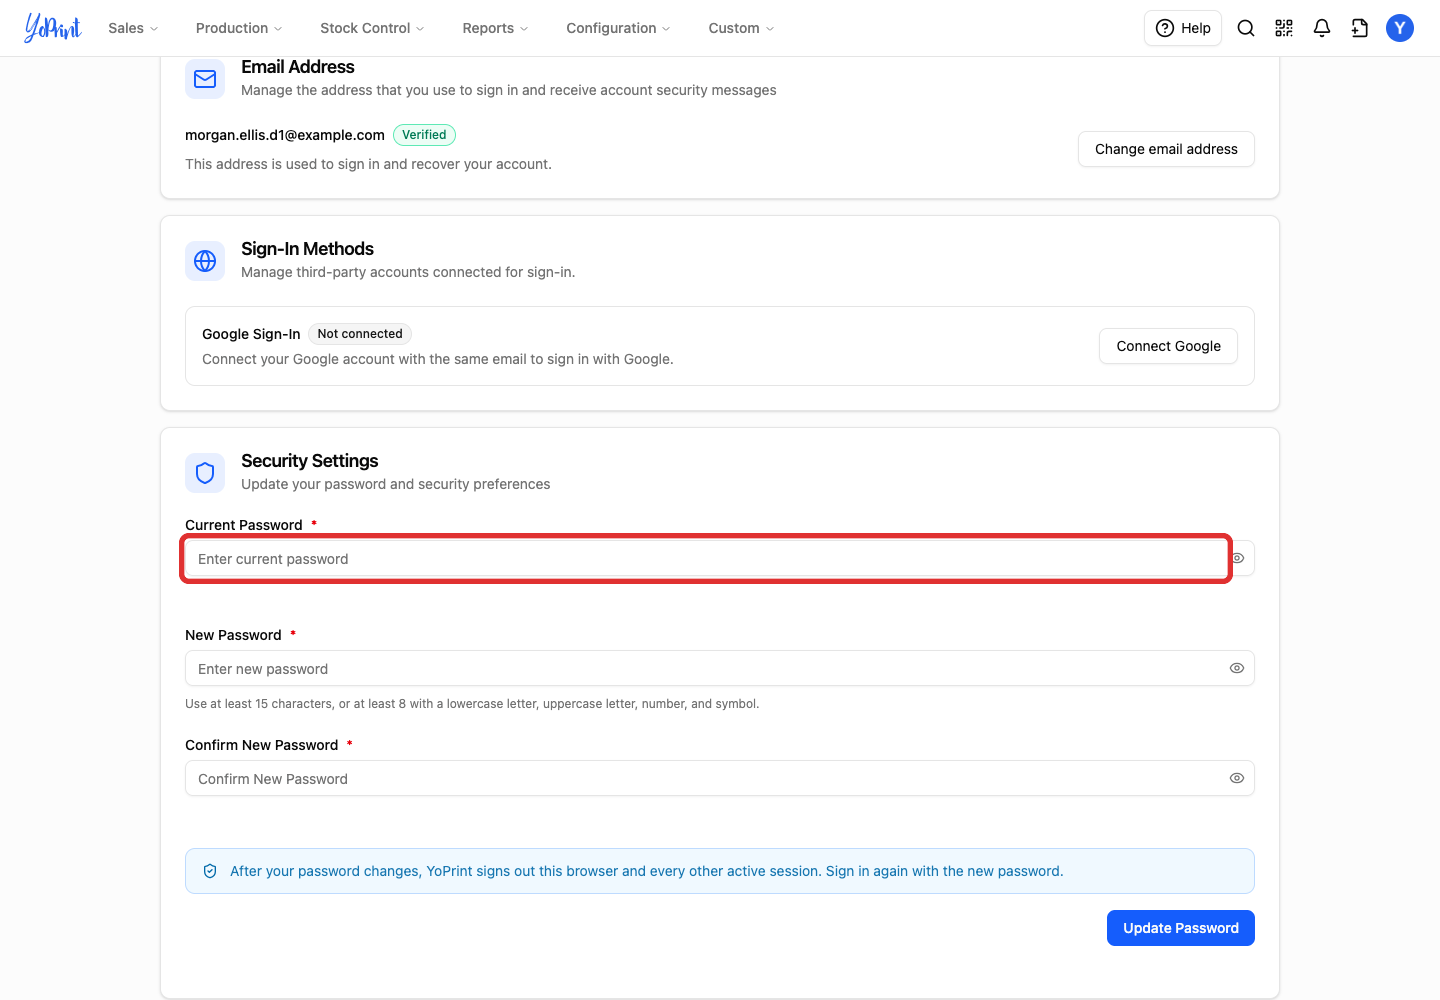
Task: Click the shield icon in password notice
Action: pos(210,871)
